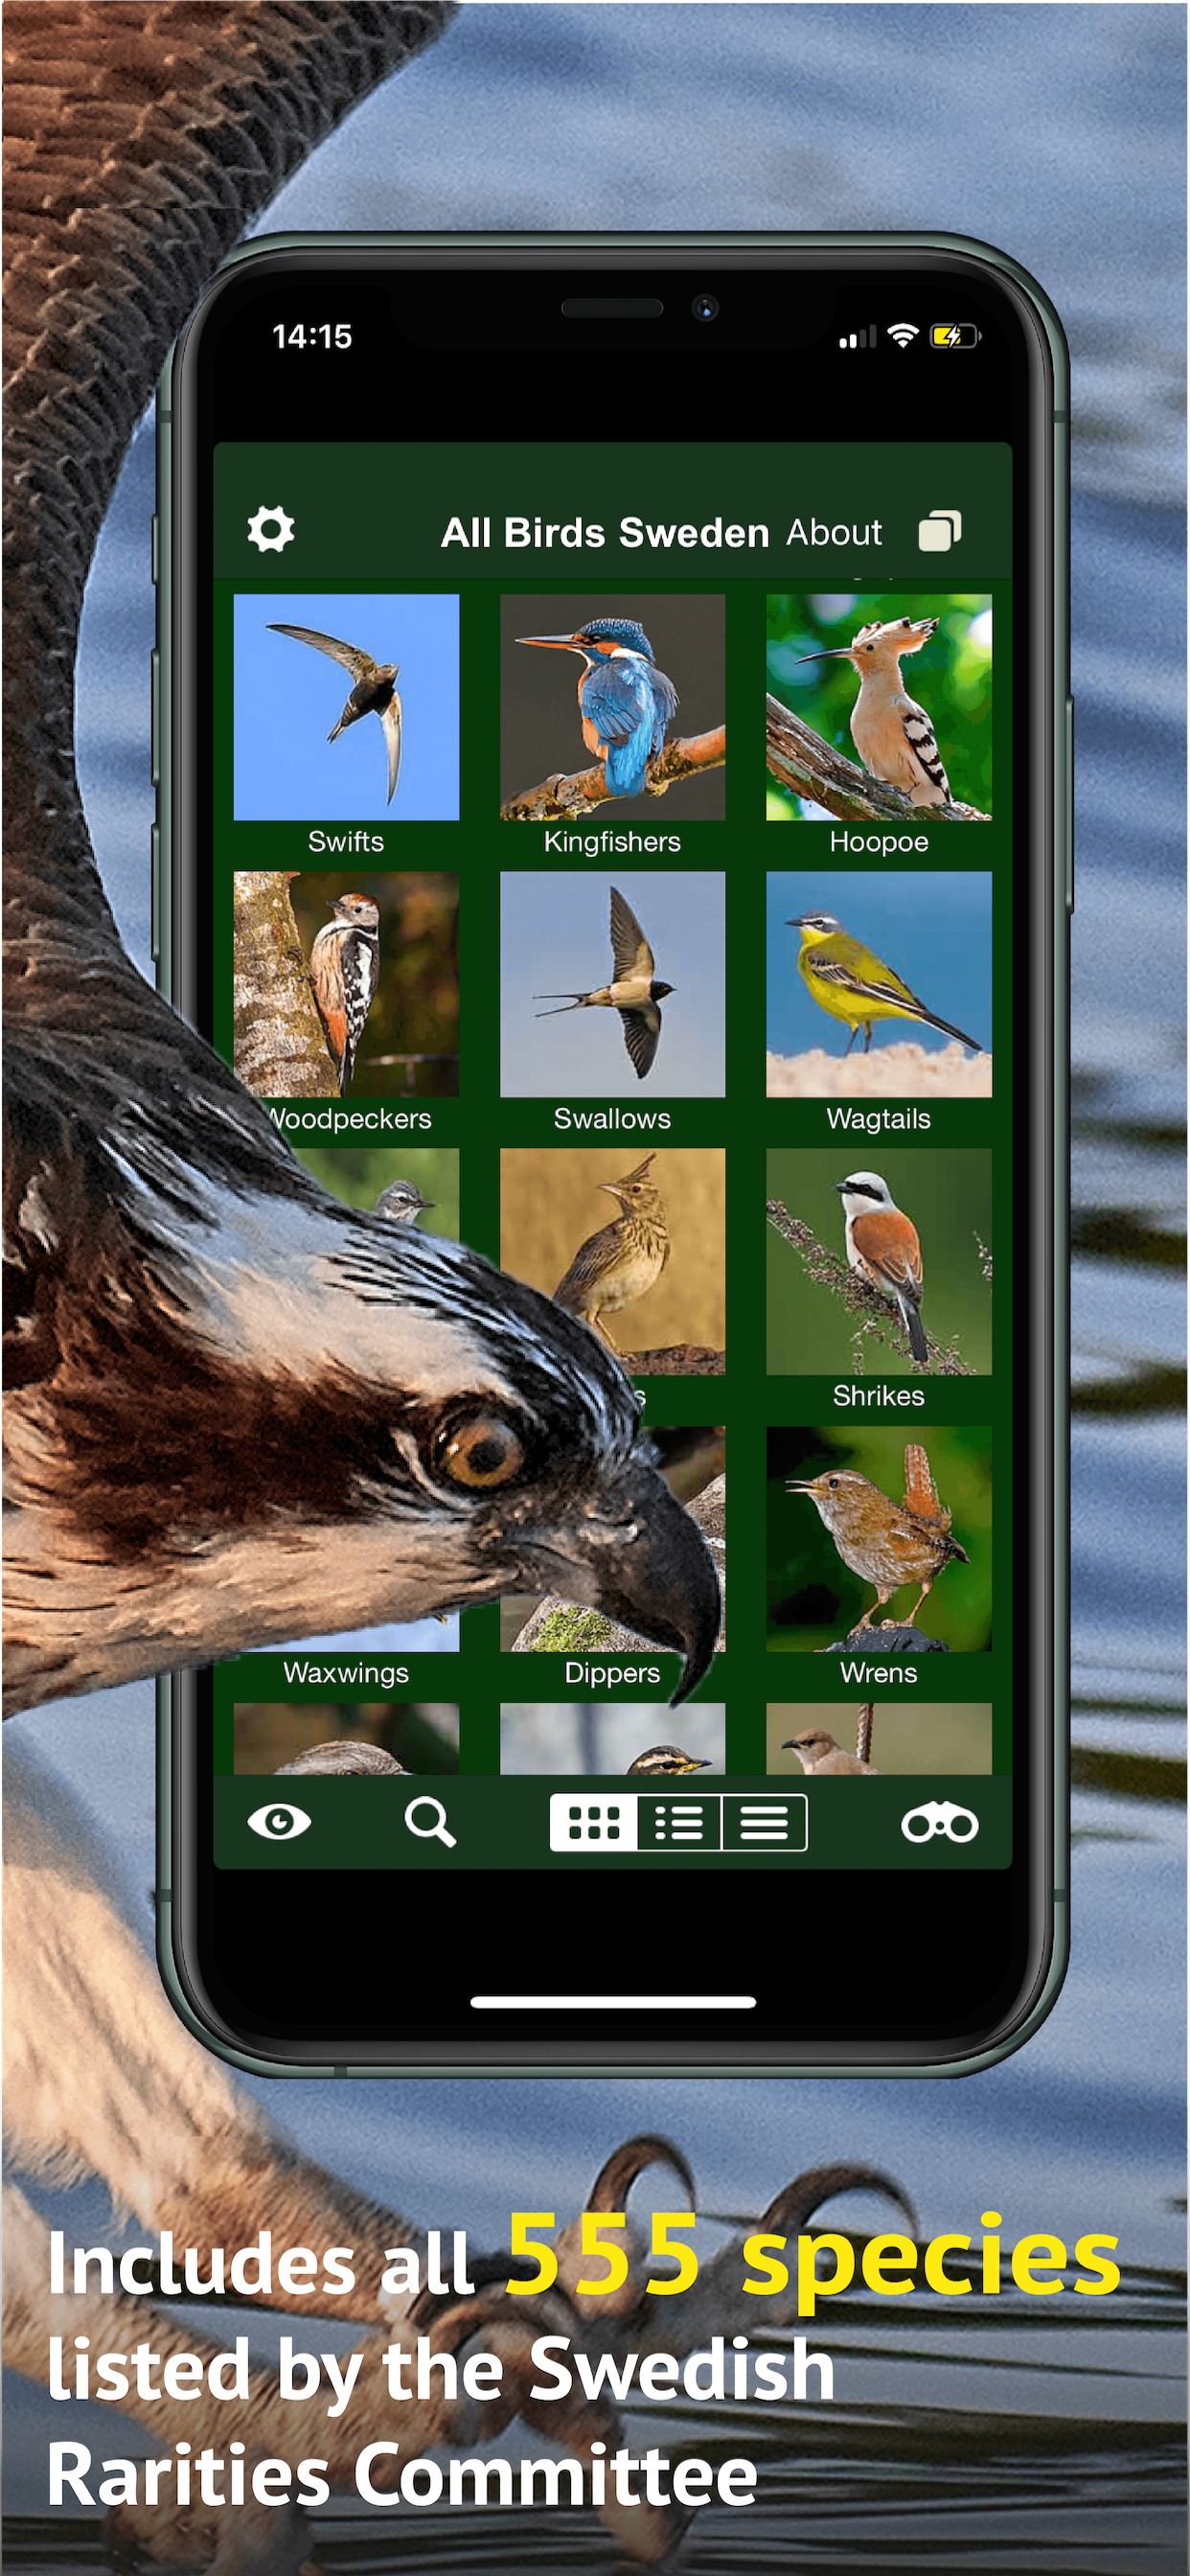This screenshot has height=2576, width=1190.
Task: Open the Wagtails thumbnail
Action: (x=879, y=984)
